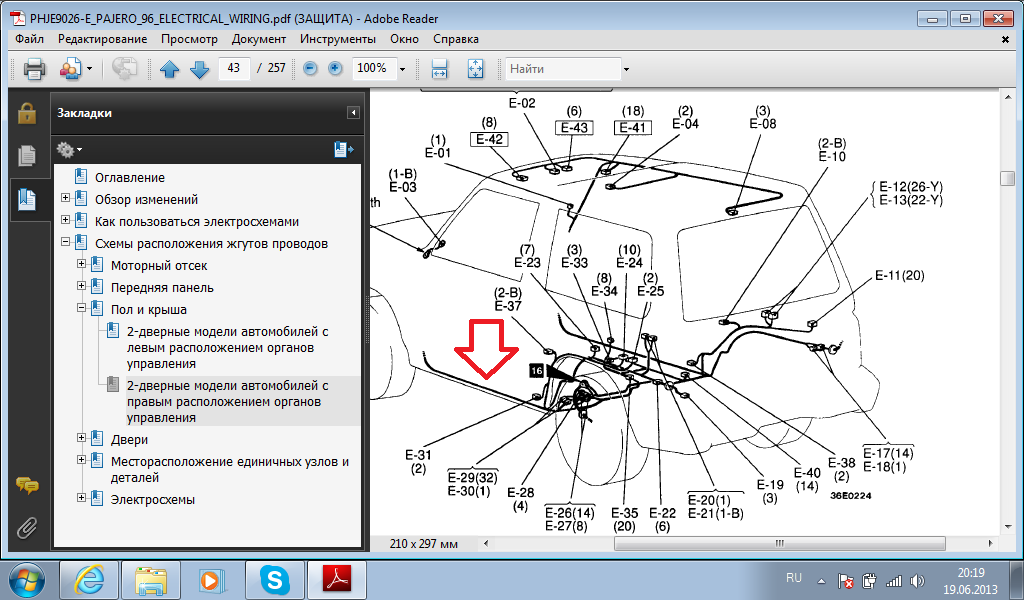
Task: Show the comments panel in sidebar
Action: pos(27,486)
